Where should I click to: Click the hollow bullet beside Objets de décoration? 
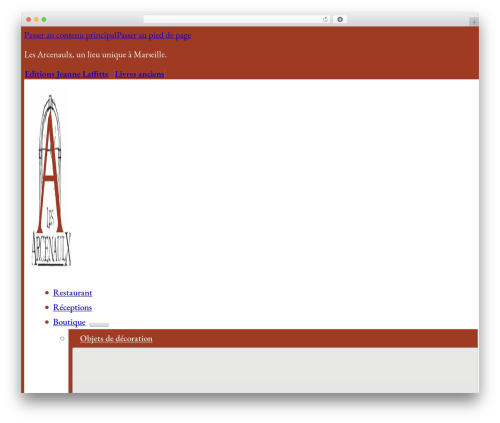point(62,339)
